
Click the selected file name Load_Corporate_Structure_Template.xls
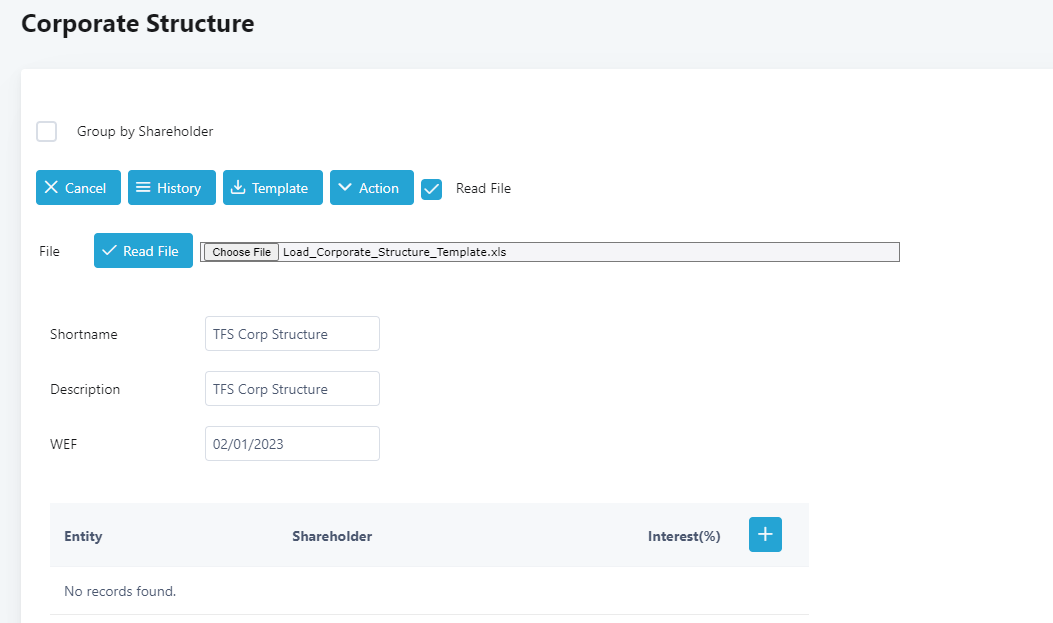pyautogui.click(x=395, y=252)
